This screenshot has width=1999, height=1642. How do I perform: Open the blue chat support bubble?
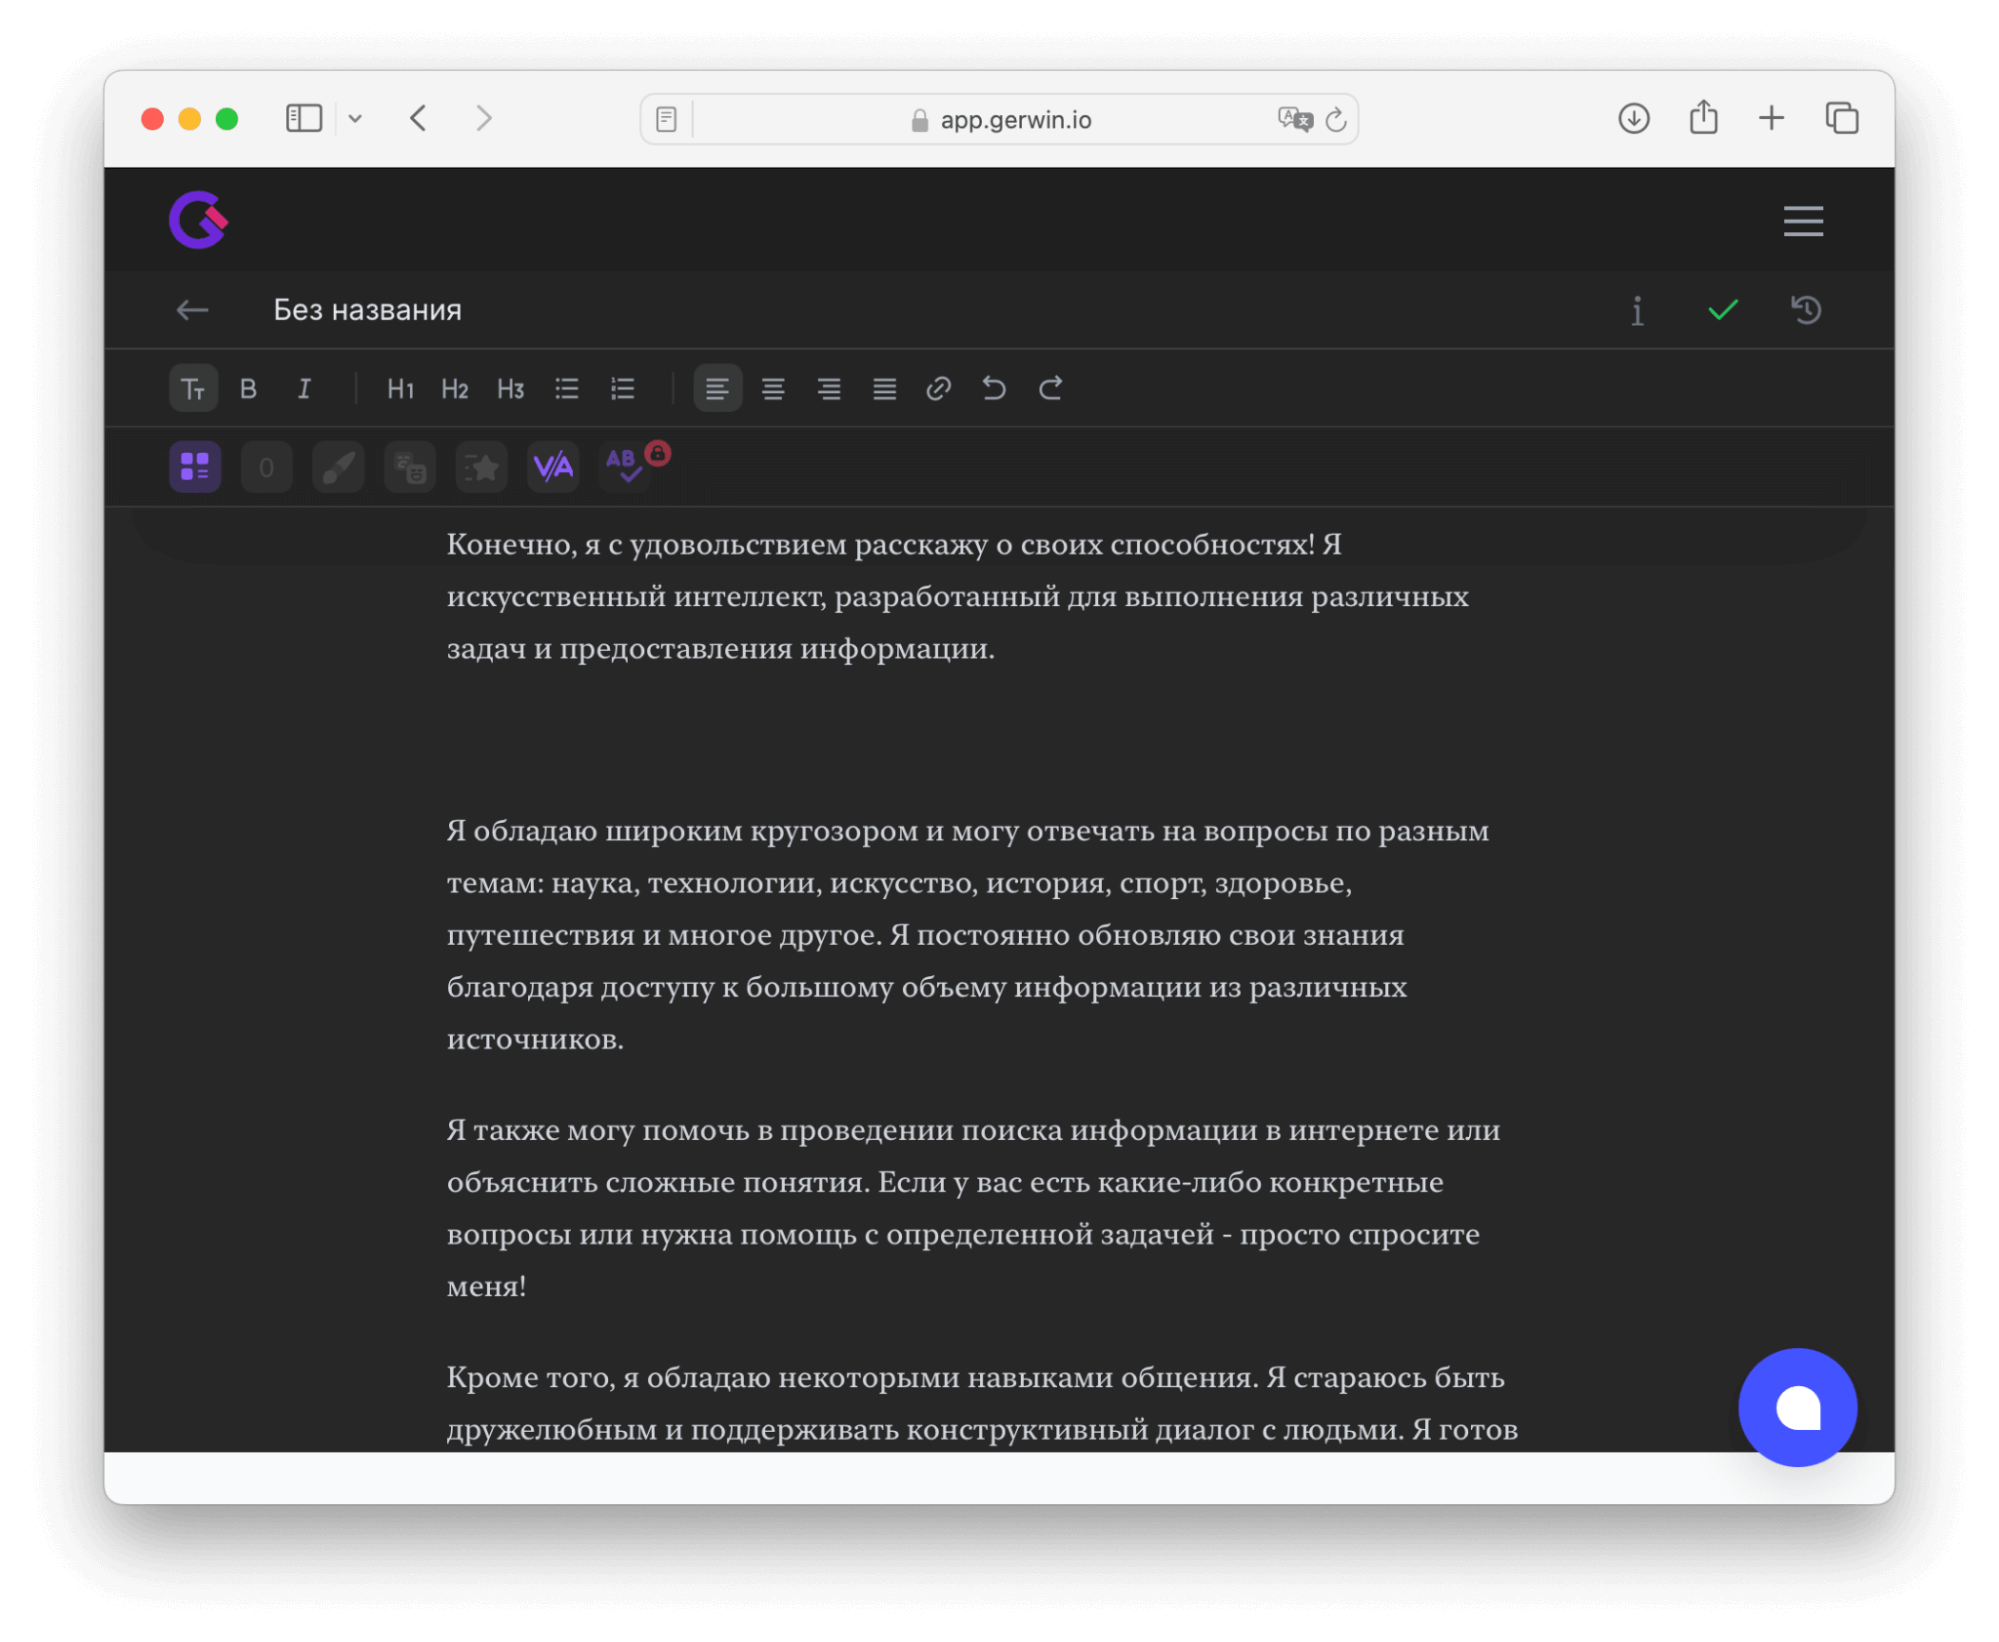[1797, 1407]
